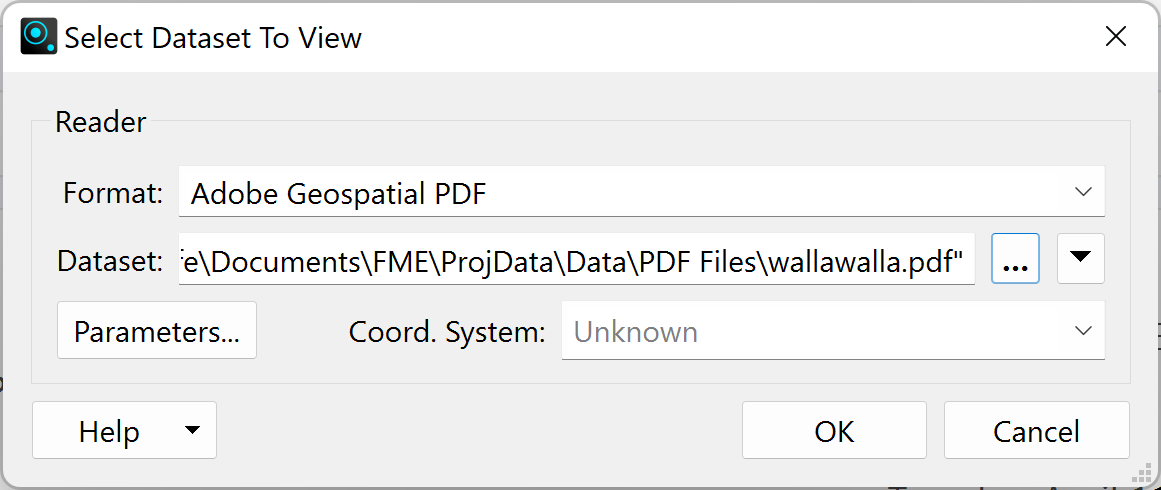Image resolution: width=1161 pixels, height=490 pixels.
Task: Click the Coord. System: label
Action: click(447, 332)
